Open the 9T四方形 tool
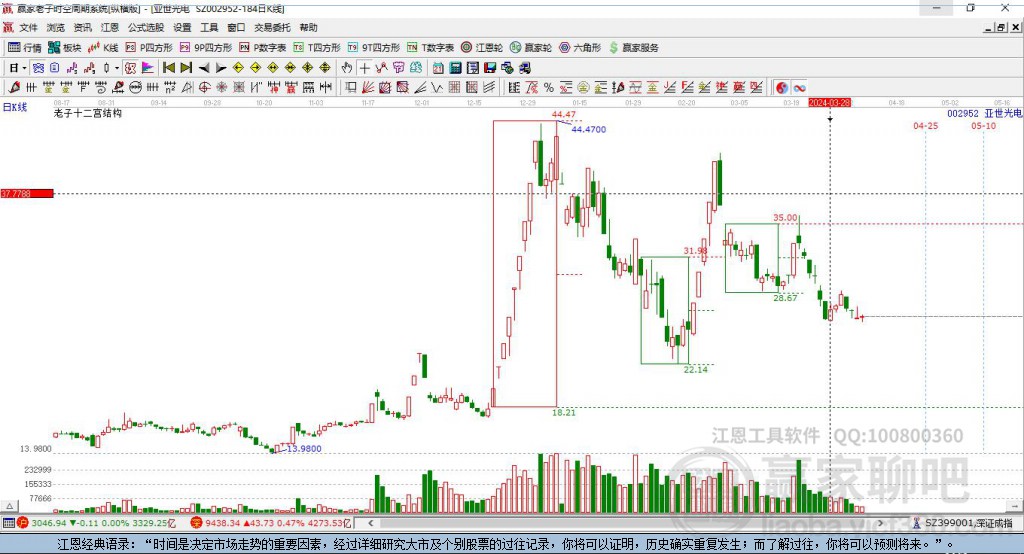The width and height of the screenshot is (1024, 554). (x=374, y=48)
